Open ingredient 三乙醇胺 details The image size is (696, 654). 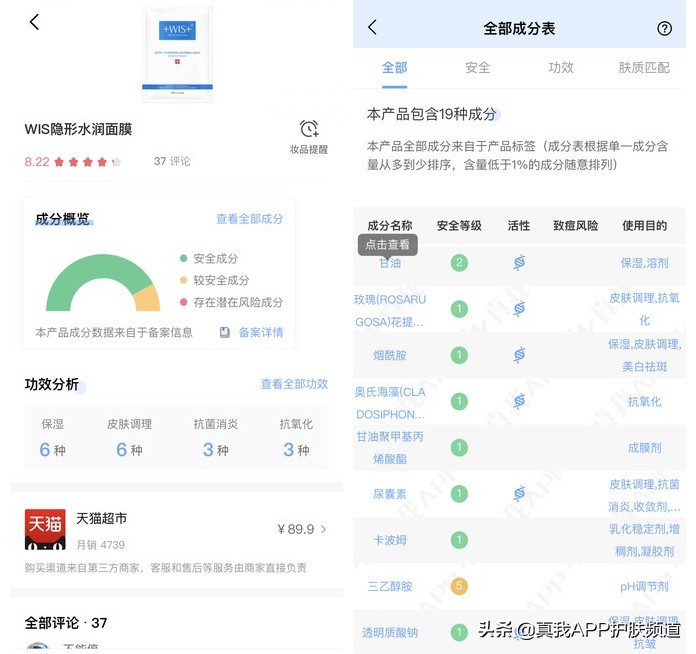tap(390, 586)
